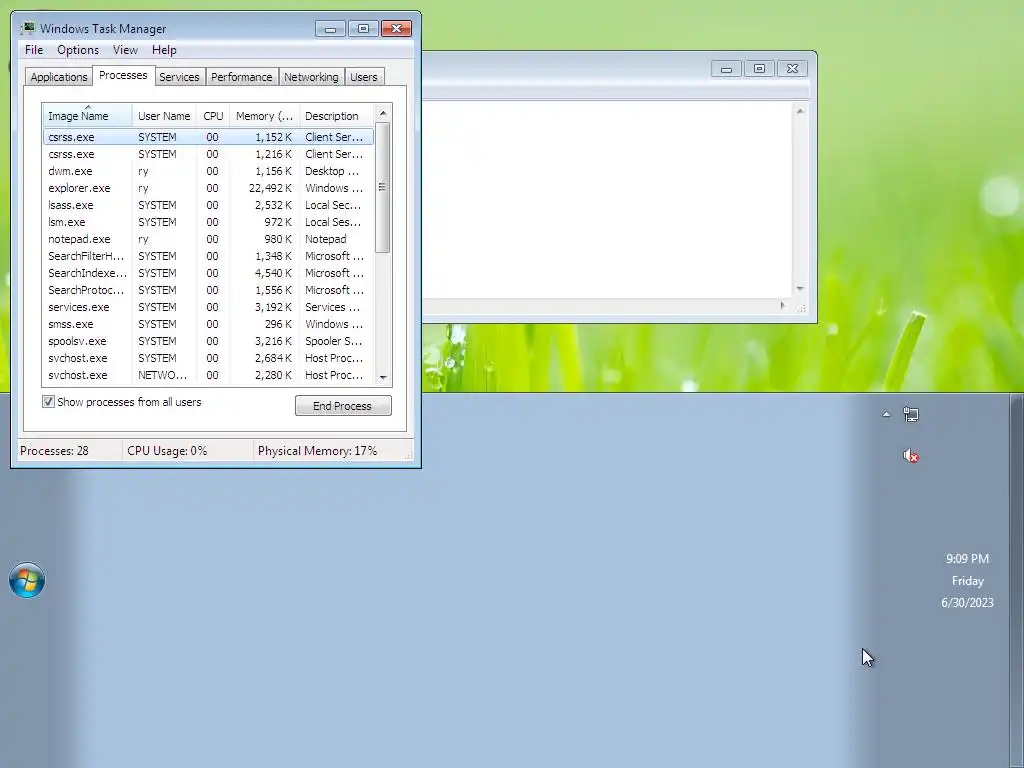Select the notepad.exe process
The height and width of the screenshot is (768, 1024).
208,239
